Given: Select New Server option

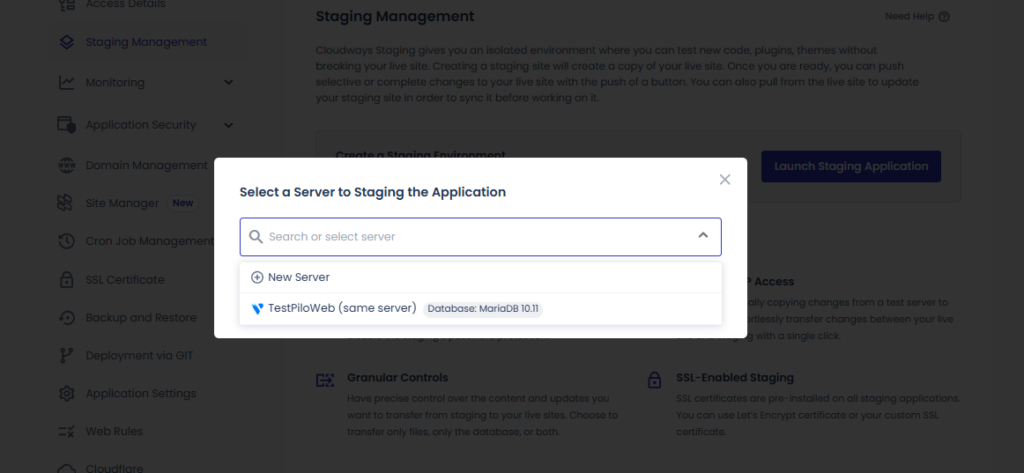Looking at the screenshot, I should click(480, 277).
